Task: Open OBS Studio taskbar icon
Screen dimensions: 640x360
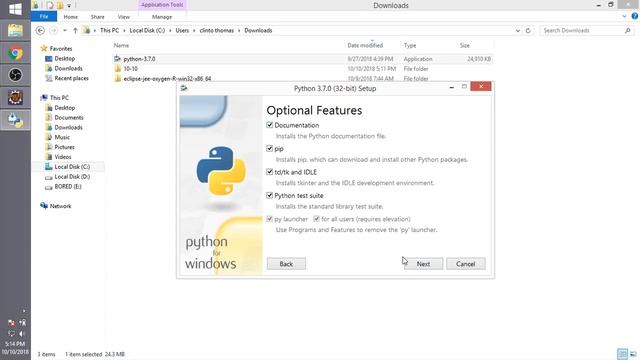Action: pos(15,75)
